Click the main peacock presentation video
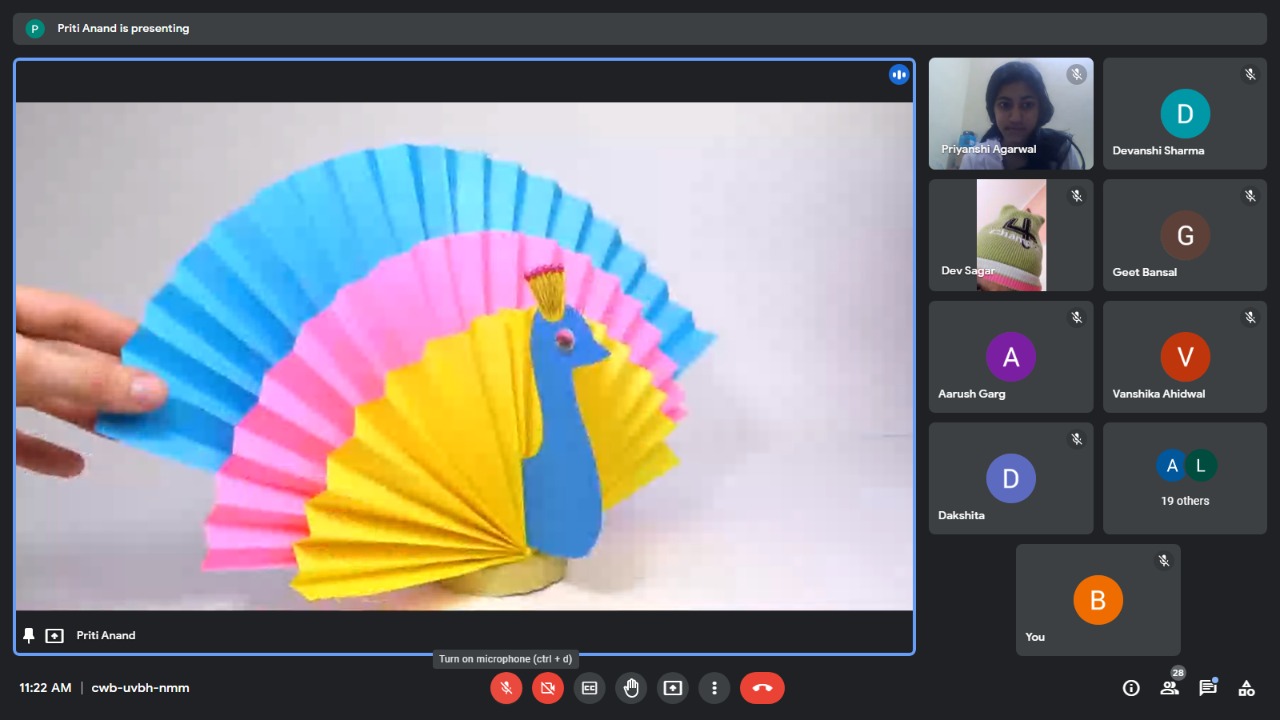 click(464, 356)
